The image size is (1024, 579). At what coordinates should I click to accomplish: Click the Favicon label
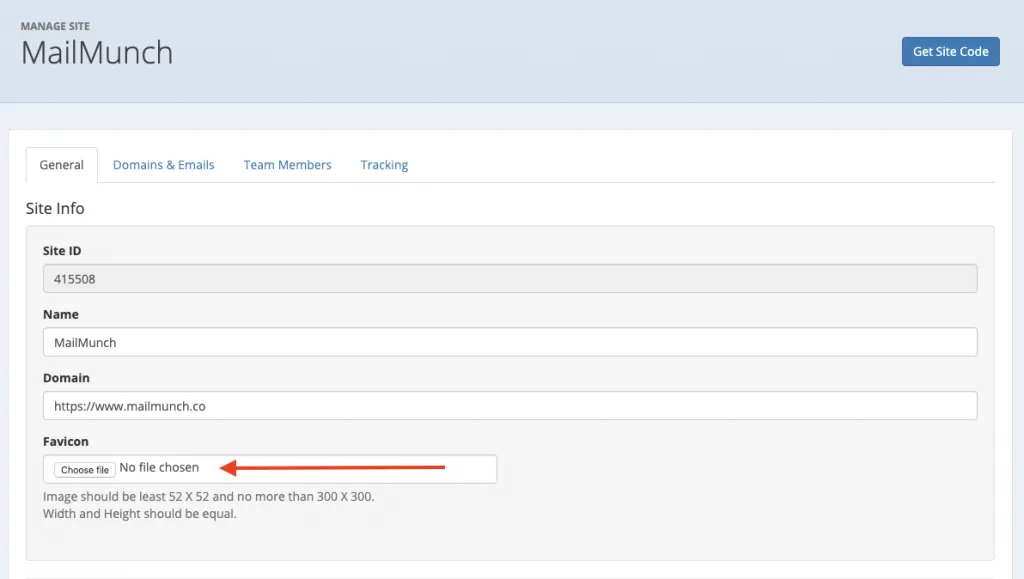65,442
